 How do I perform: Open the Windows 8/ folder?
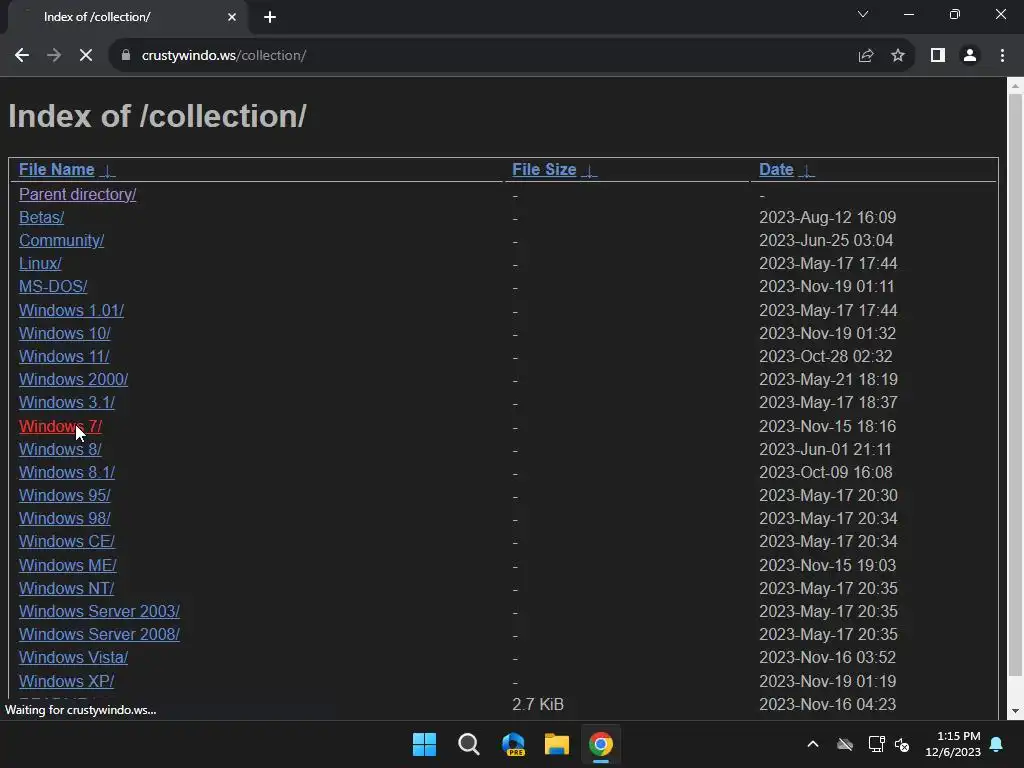click(60, 449)
